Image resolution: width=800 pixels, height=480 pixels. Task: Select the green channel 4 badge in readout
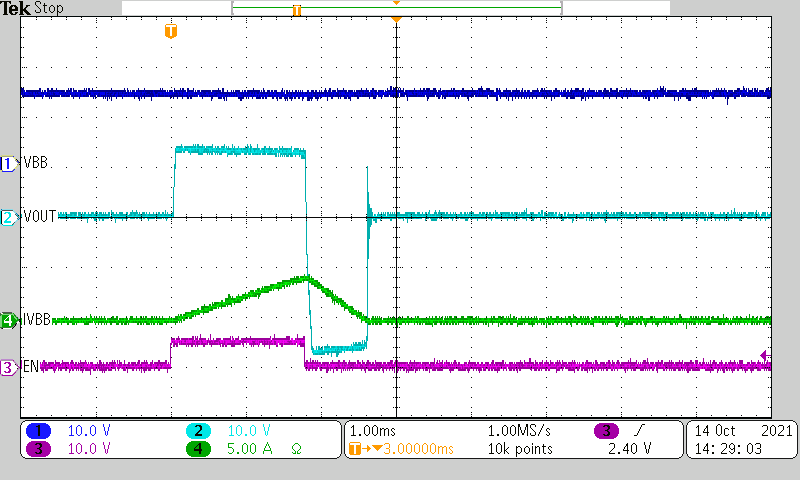point(198,448)
